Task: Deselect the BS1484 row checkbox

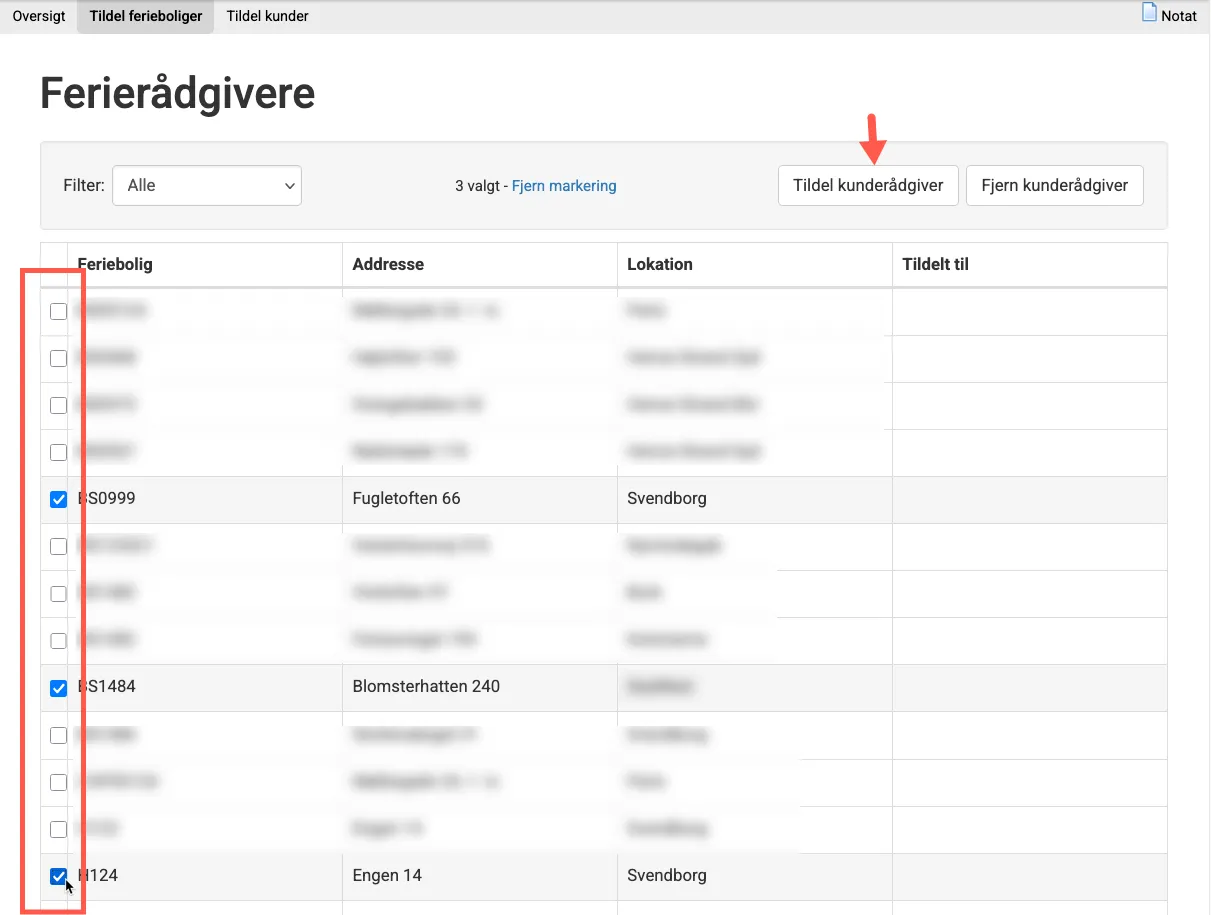Action: pos(59,688)
